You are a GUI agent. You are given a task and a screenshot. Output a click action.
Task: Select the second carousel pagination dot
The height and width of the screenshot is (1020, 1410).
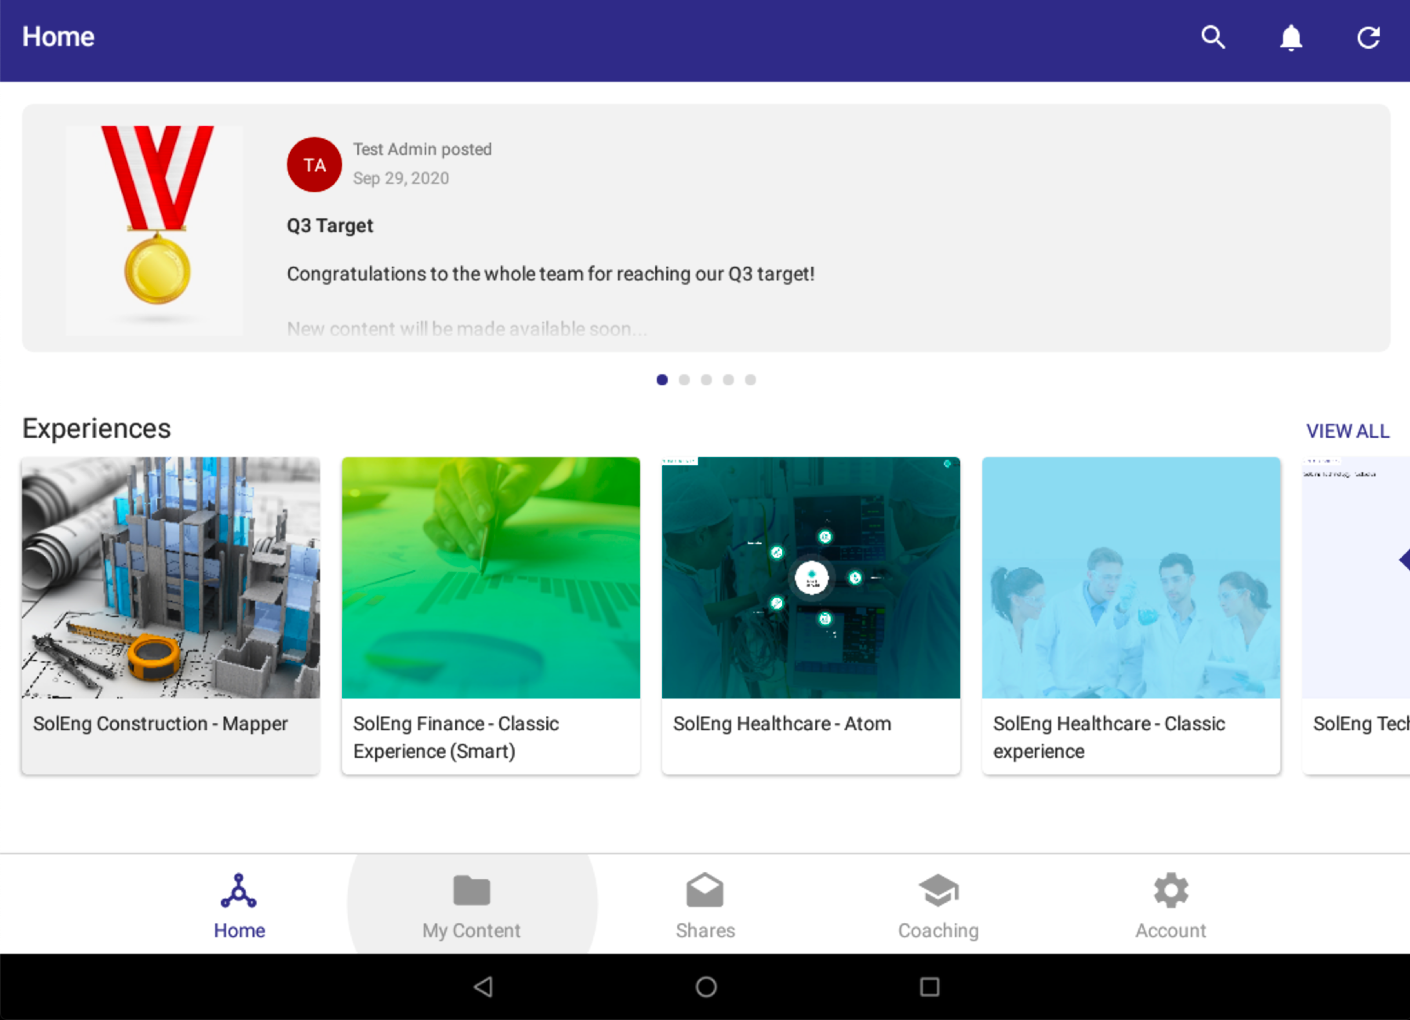pyautogui.click(x=684, y=379)
